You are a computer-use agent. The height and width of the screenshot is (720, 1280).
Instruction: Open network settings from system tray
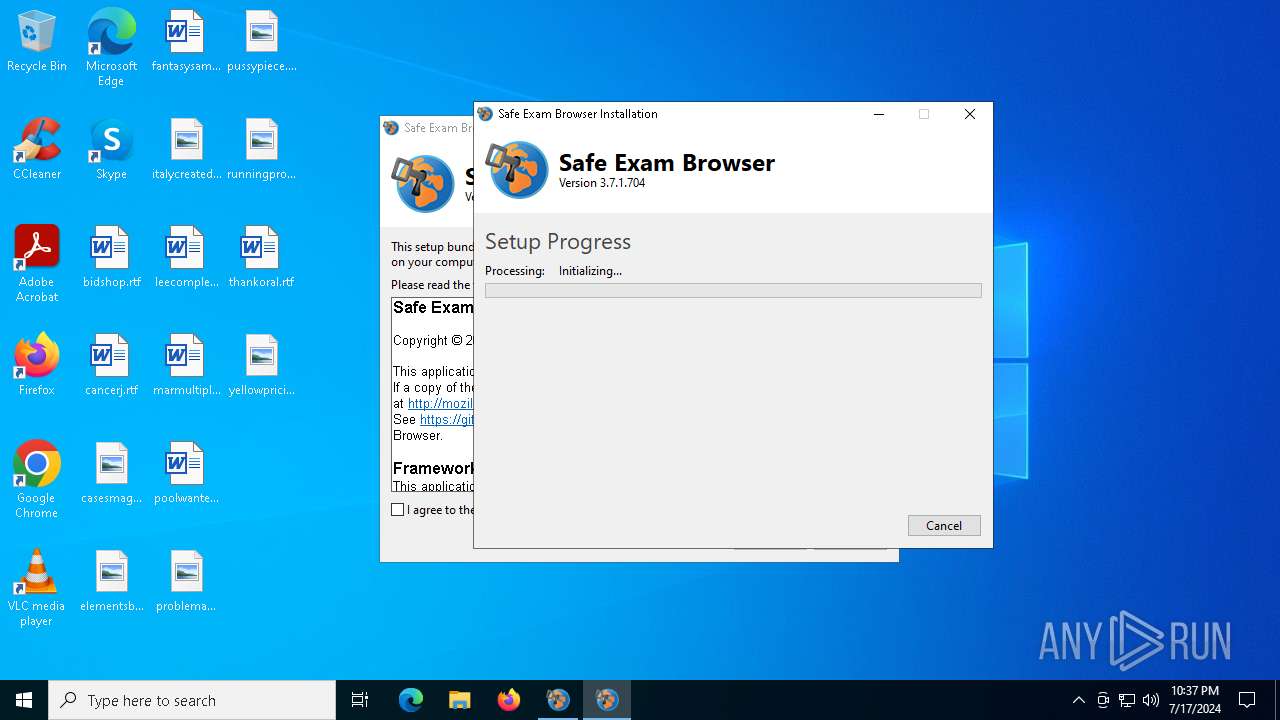1127,700
